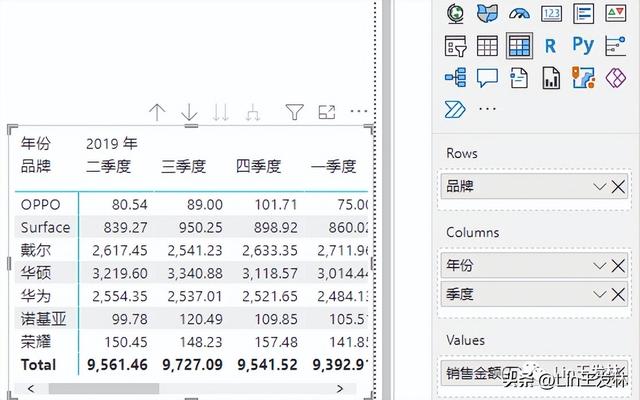This screenshot has height=400, width=640.
Task: Expand the 季度 field dropdown in Columns
Action: point(599,294)
